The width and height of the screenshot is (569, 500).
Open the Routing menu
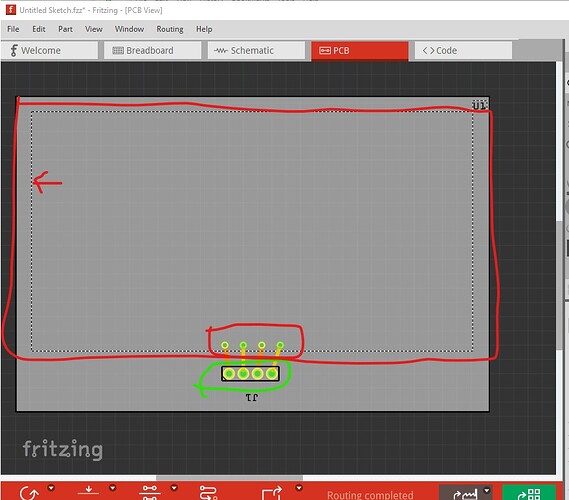[x=170, y=29]
